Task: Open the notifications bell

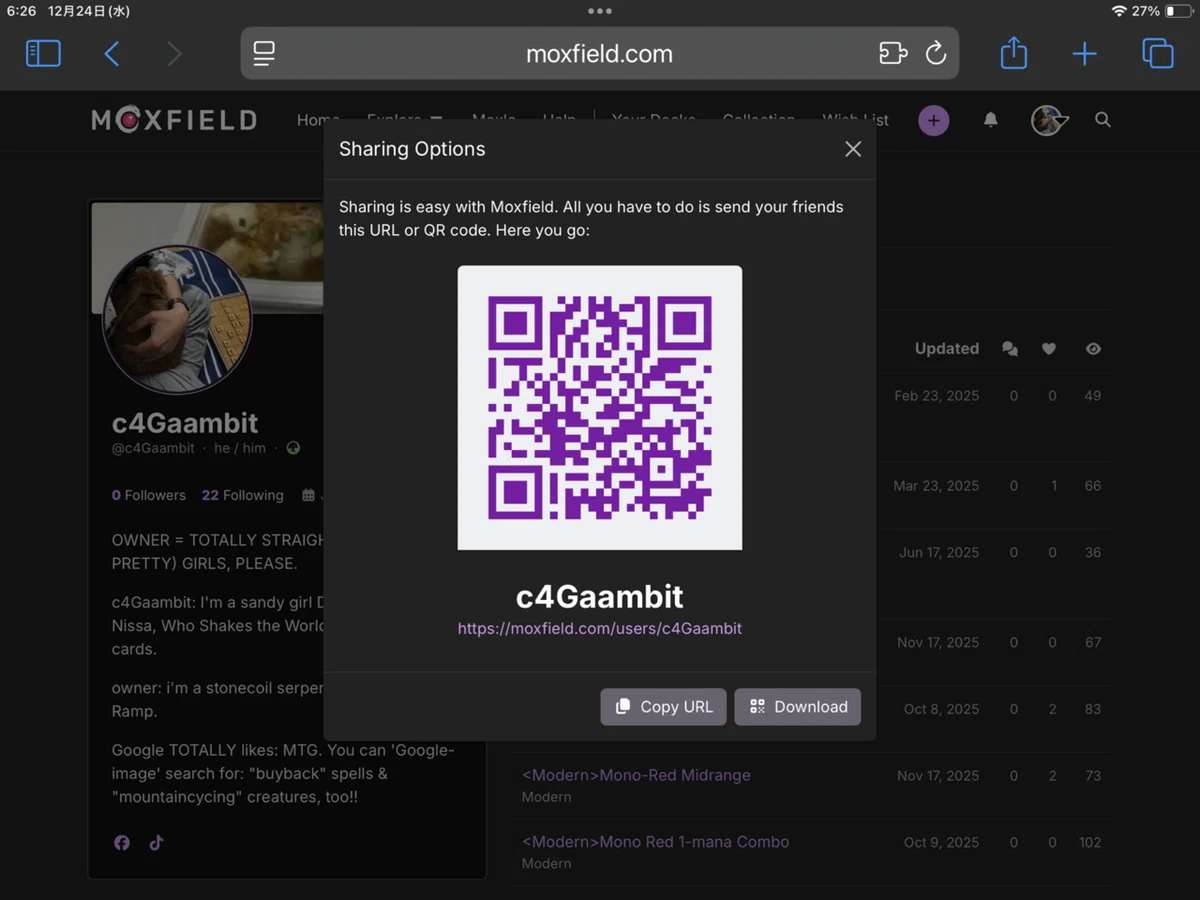Action: (x=991, y=120)
